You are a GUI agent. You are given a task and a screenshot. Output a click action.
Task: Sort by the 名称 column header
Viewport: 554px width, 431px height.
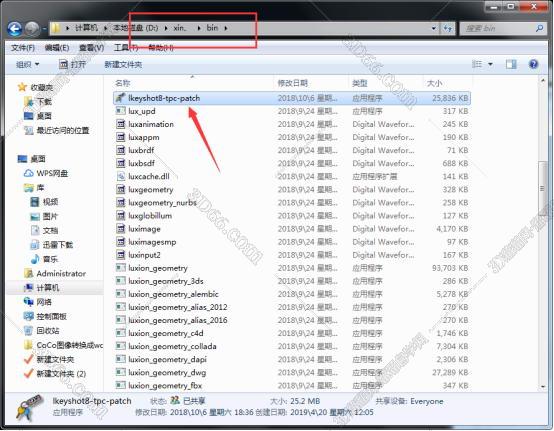pyautogui.click(x=123, y=83)
